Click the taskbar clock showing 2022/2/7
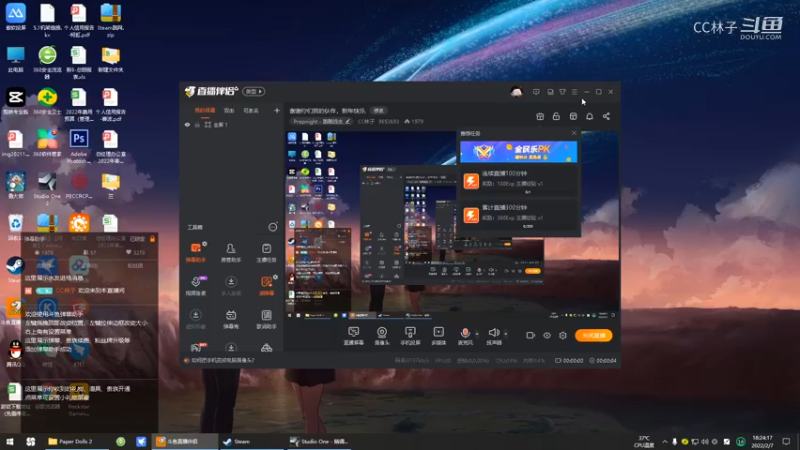The height and width of the screenshot is (450, 800). pos(762,441)
